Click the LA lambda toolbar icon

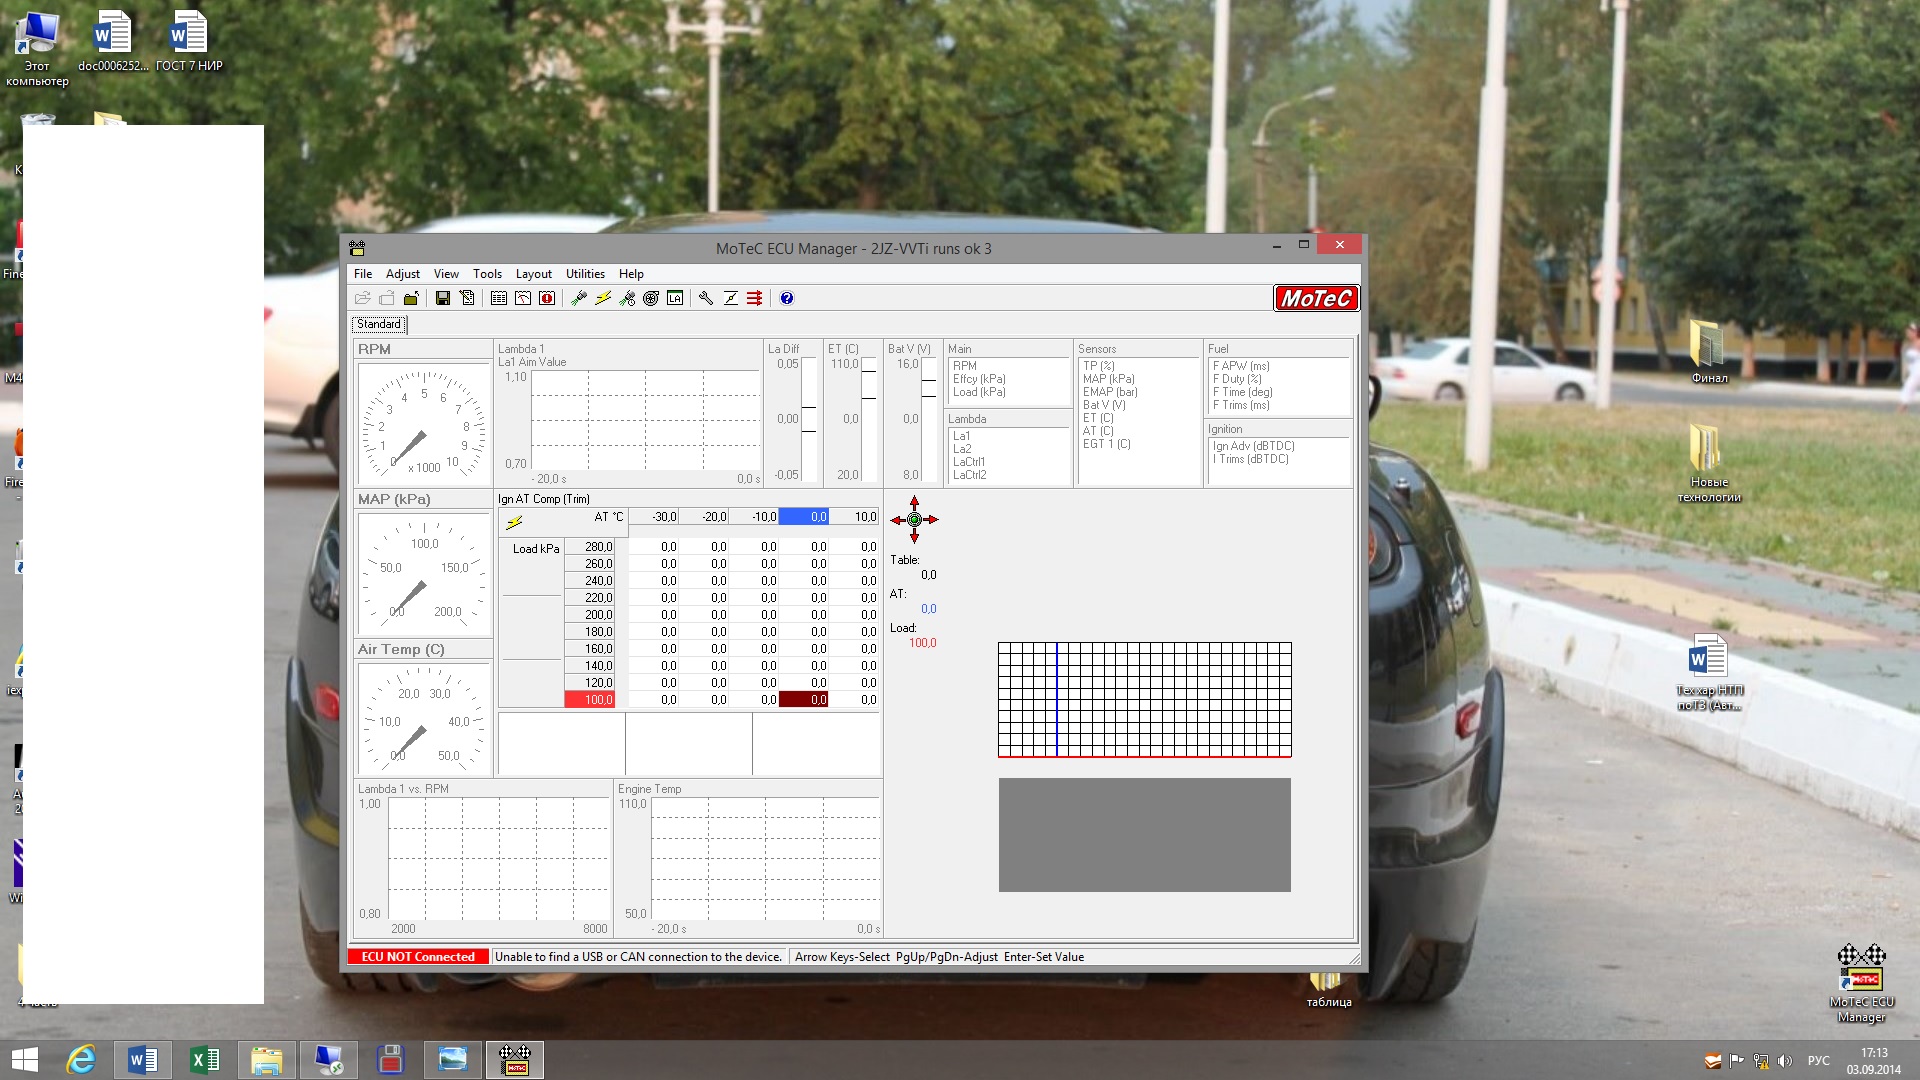(675, 298)
